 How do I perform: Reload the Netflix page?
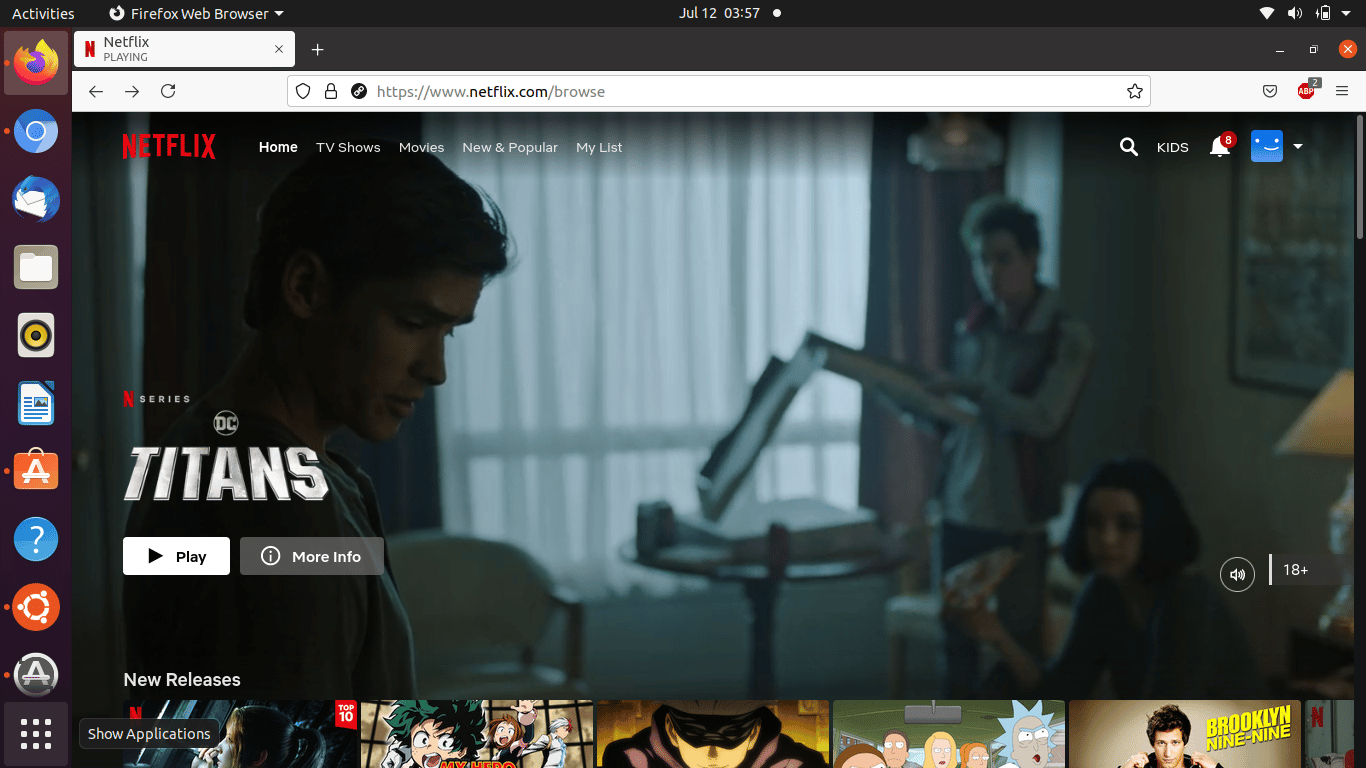[x=168, y=91]
